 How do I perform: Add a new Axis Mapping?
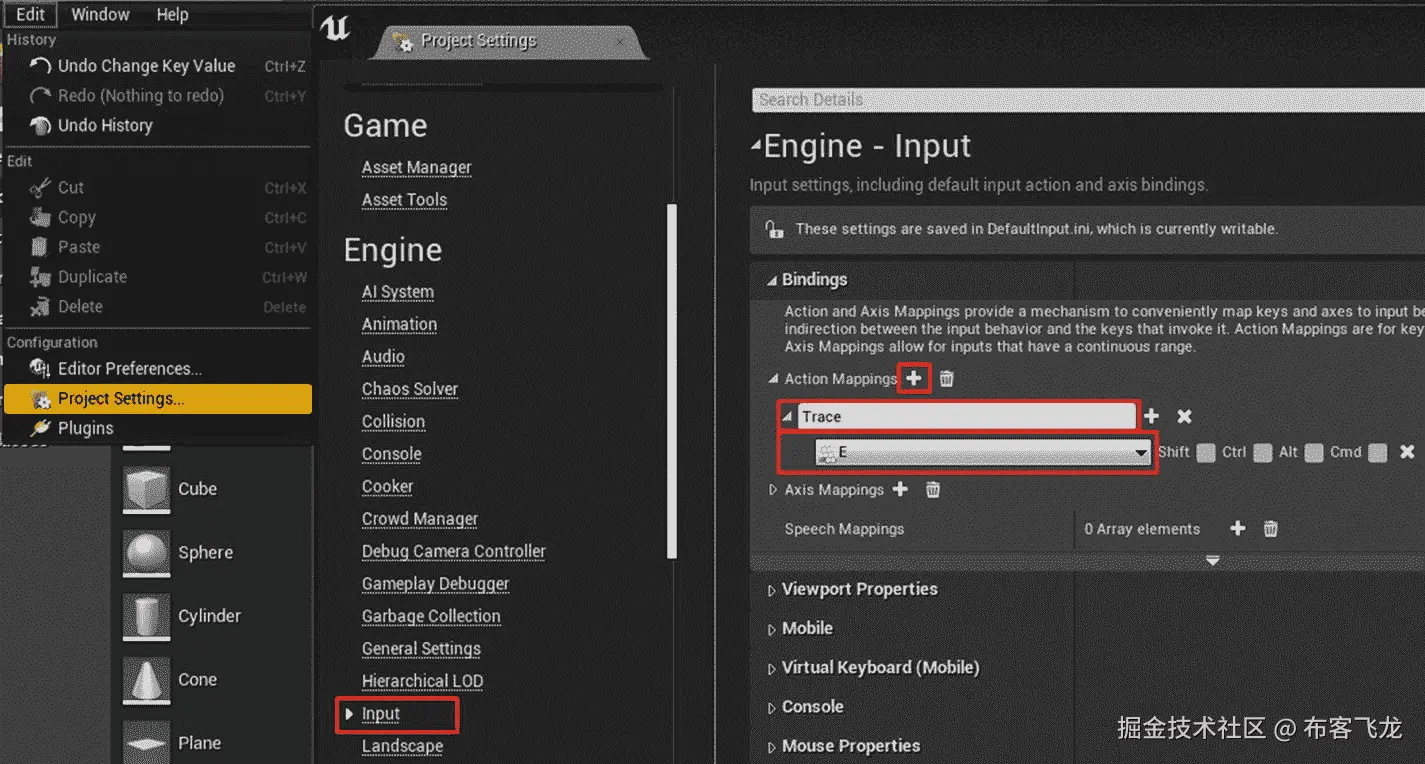coord(900,489)
